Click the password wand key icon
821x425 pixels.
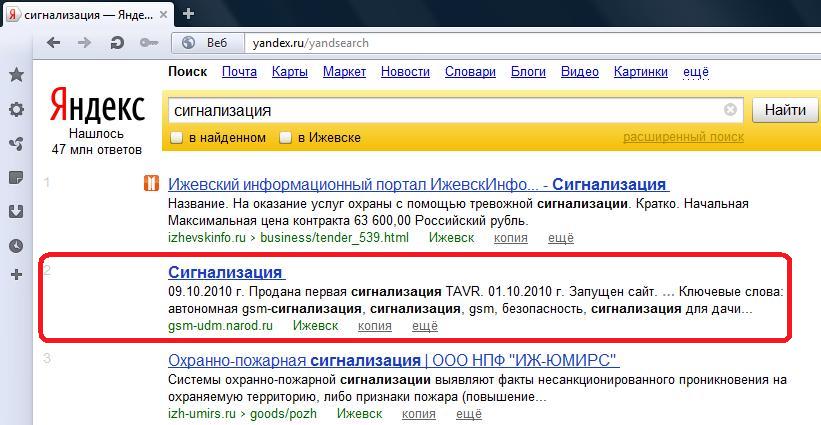click(148, 43)
